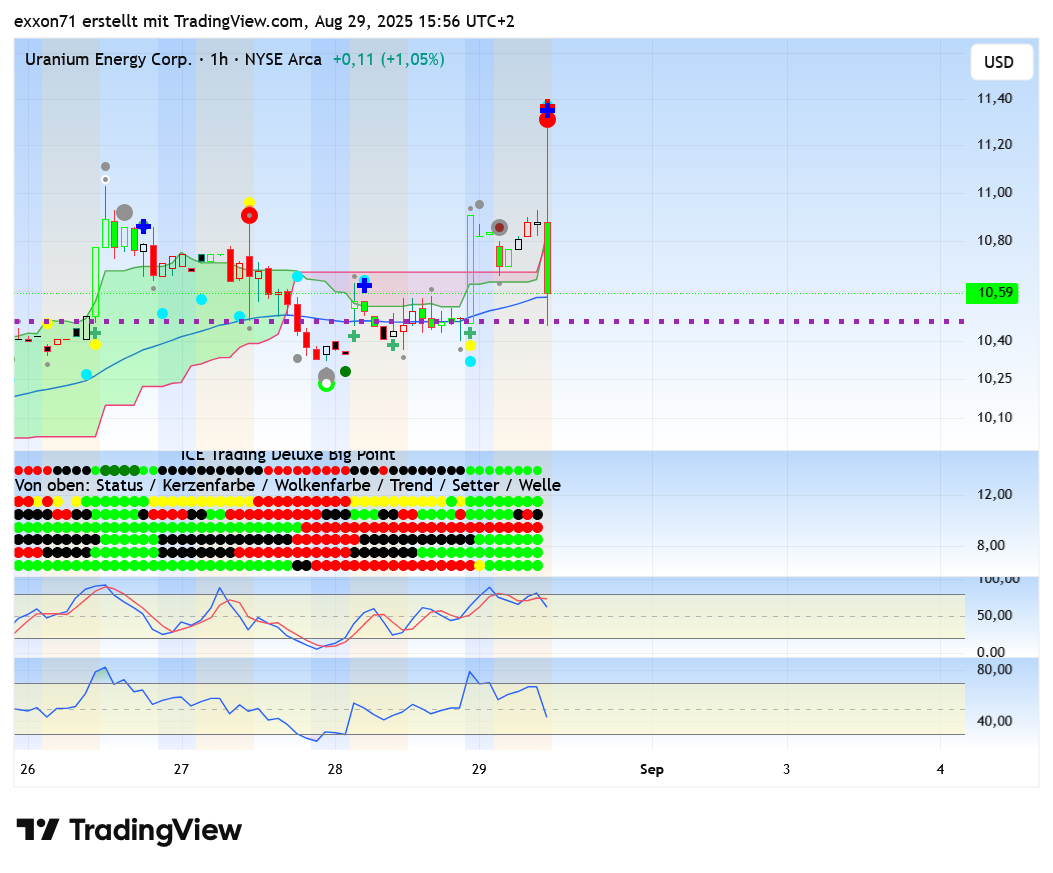Click the dark green dot beside the green ring
Viewport: 1053px width, 873px height.
point(345,371)
